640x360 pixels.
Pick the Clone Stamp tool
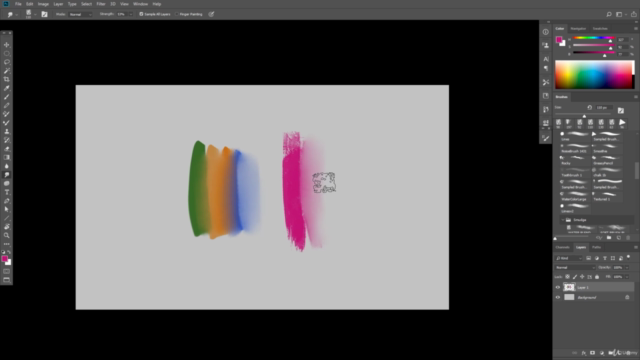coord(7,131)
